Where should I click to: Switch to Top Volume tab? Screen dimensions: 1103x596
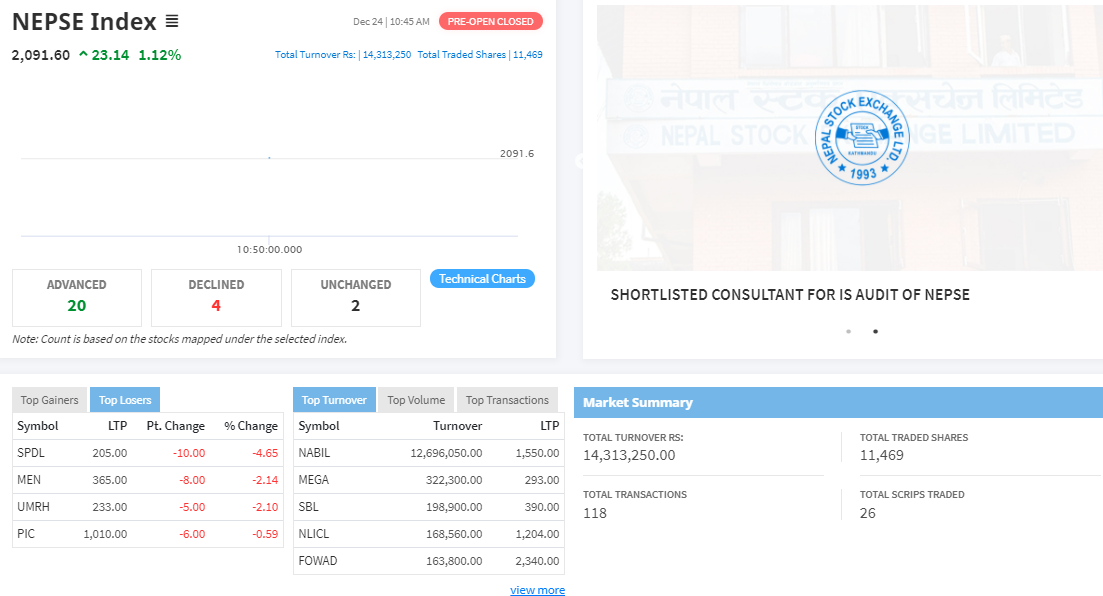click(416, 400)
